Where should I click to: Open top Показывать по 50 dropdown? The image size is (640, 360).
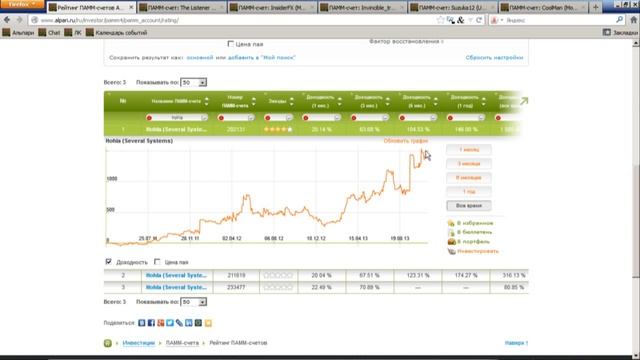click(193, 82)
